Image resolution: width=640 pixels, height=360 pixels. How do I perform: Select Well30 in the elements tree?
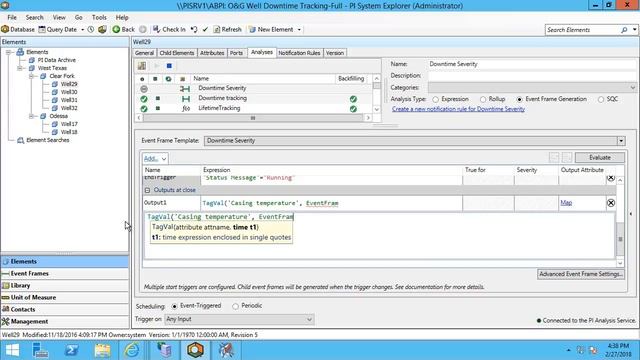69,92
